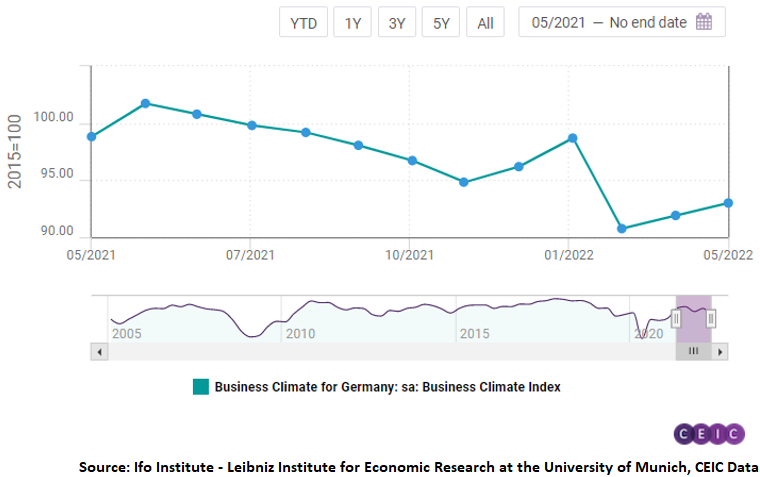The image size is (760, 477).
Task: Click the CEIC logo
Action: tap(709, 433)
